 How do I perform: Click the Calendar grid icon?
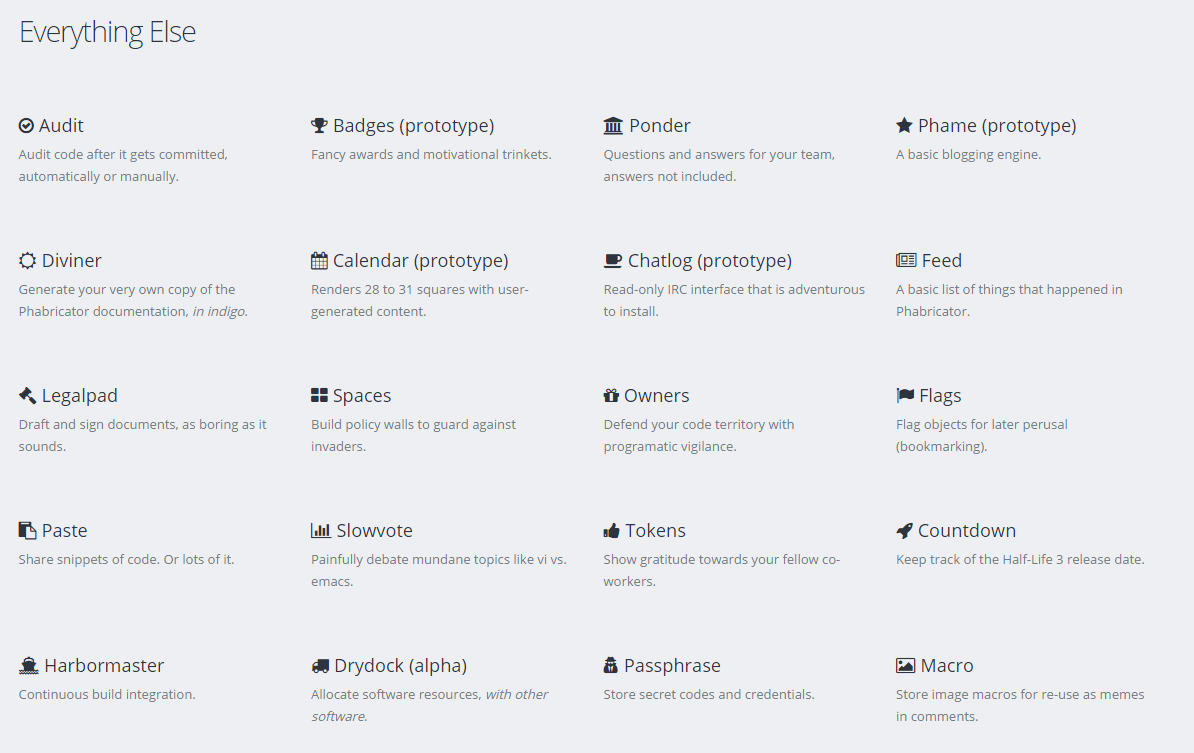(x=319, y=260)
